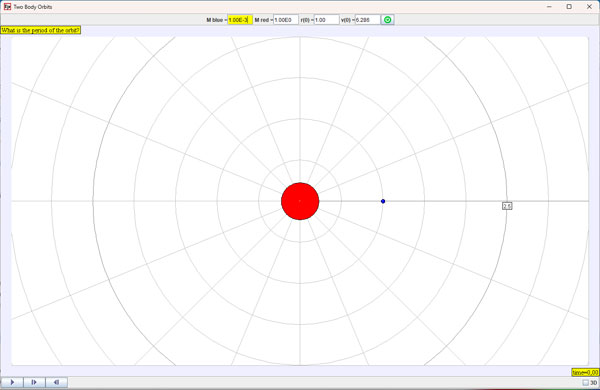Pick the small blue orbiting body
The width and height of the screenshot is (600, 390).
pyautogui.click(x=383, y=201)
